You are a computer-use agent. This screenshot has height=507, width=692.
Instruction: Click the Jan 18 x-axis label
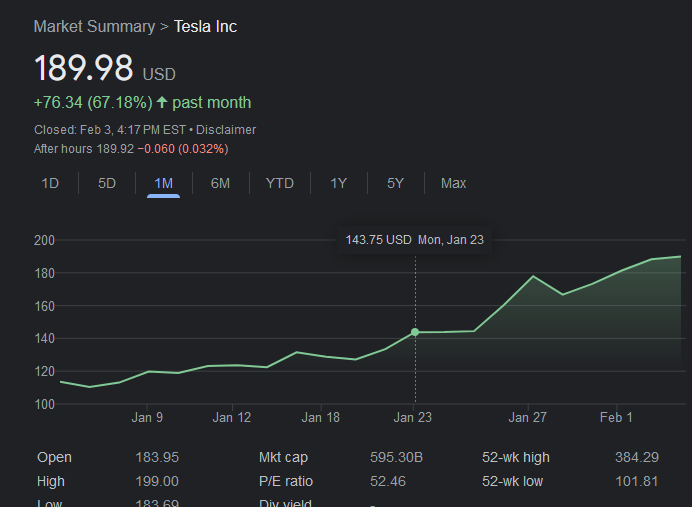[x=320, y=417]
